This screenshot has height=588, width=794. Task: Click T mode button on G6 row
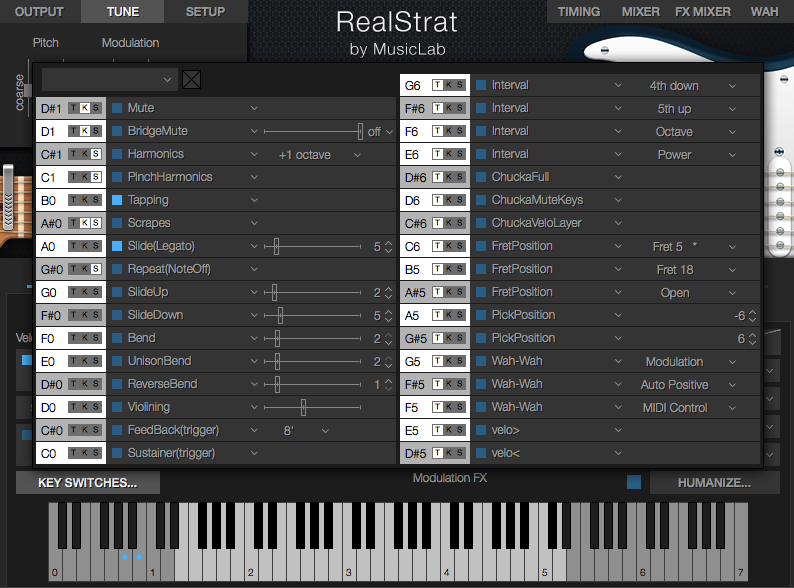(x=437, y=85)
